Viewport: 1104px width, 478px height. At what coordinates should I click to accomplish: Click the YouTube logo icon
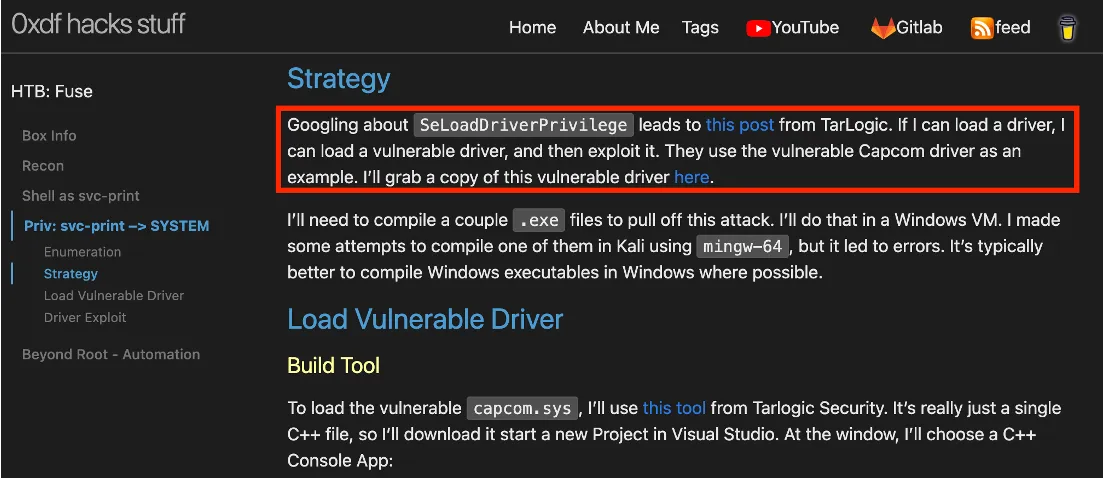757,28
